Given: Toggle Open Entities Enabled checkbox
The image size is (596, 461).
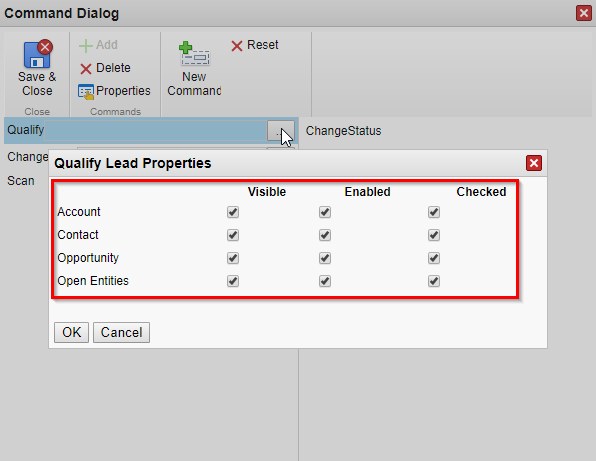Looking at the screenshot, I should click(x=325, y=281).
